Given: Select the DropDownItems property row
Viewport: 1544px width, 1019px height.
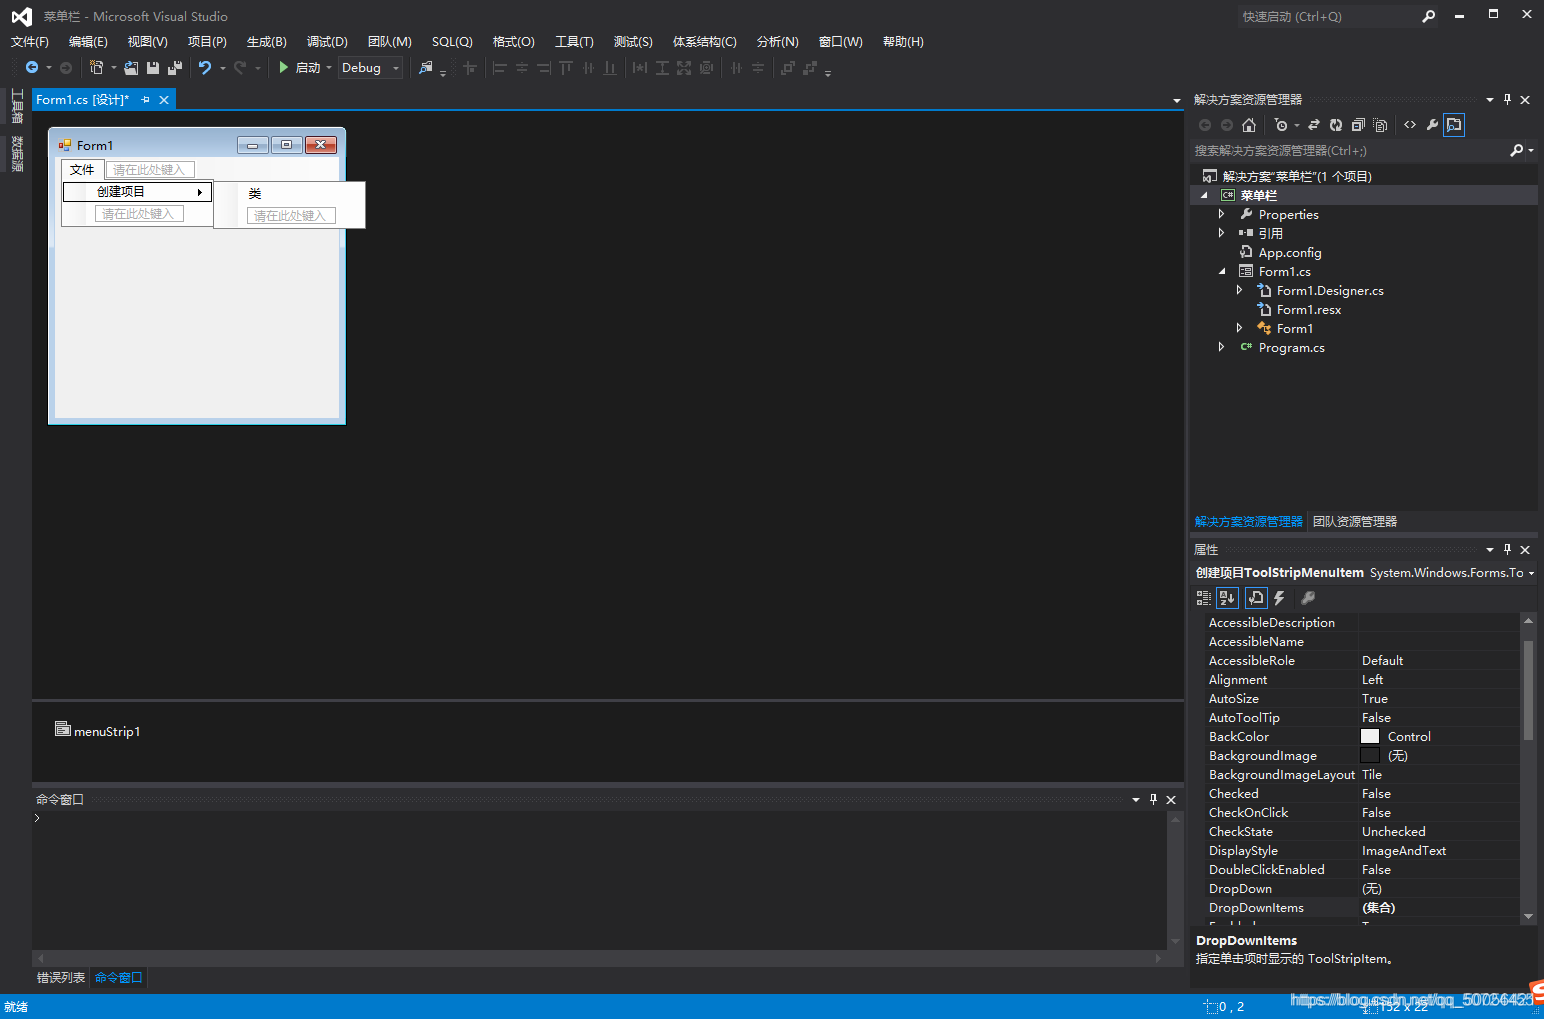Looking at the screenshot, I should coord(1363,908).
